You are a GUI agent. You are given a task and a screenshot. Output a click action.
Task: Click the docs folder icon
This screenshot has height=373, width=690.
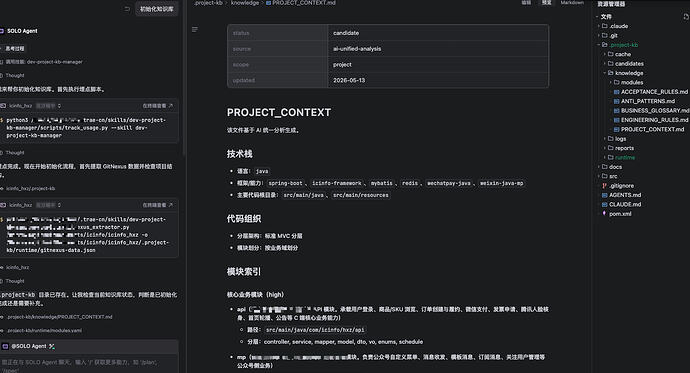point(605,167)
